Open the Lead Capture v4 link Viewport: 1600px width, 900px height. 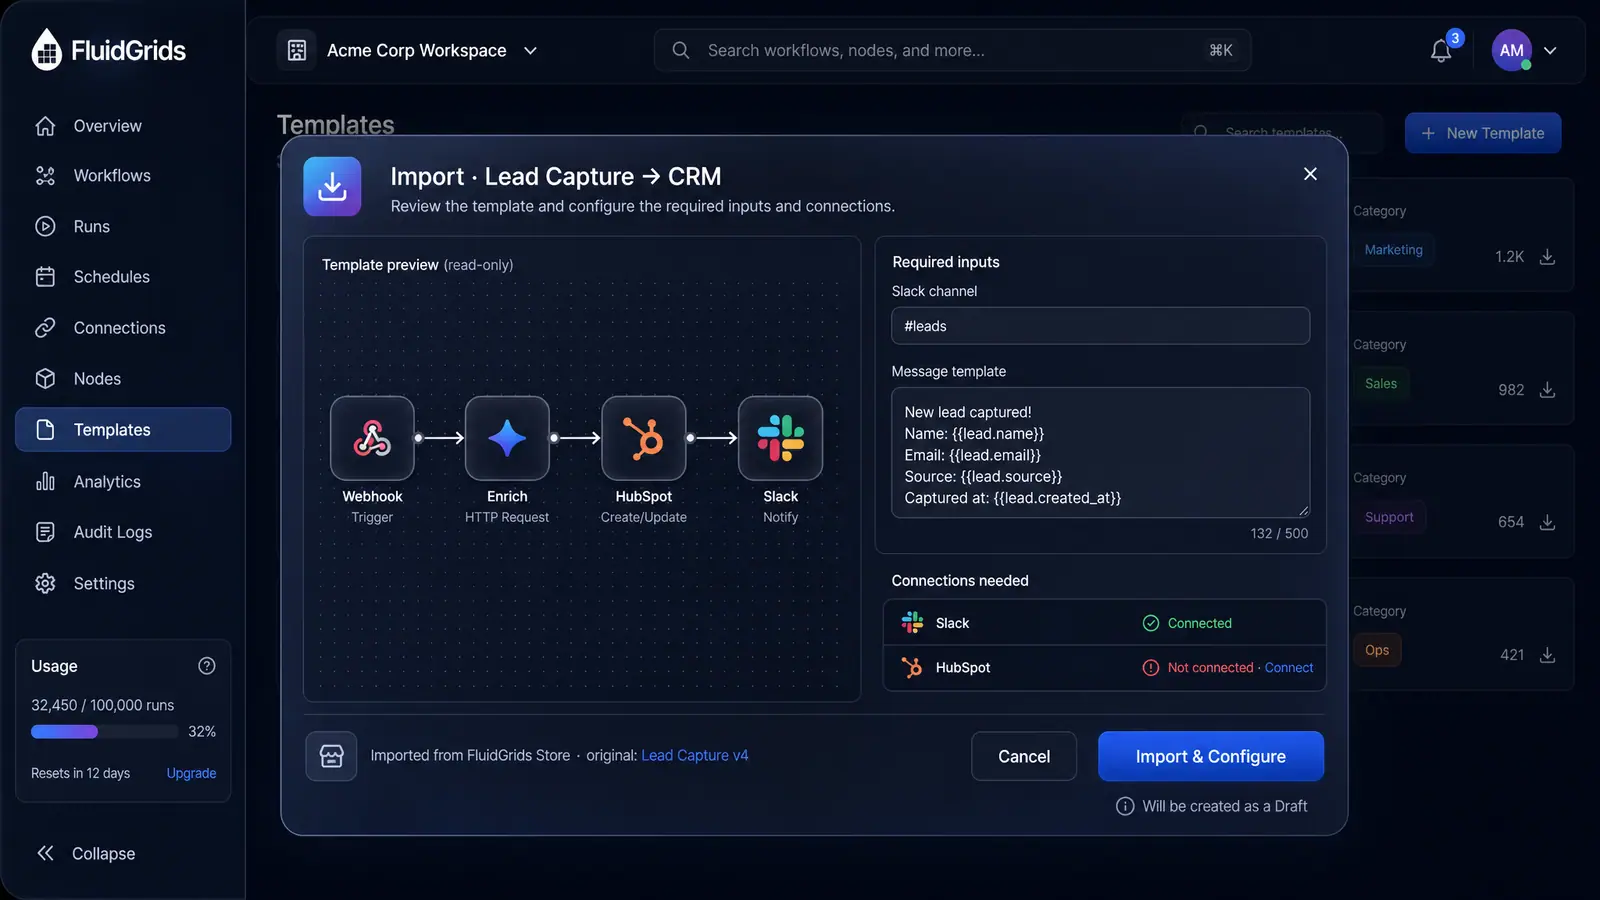click(695, 756)
